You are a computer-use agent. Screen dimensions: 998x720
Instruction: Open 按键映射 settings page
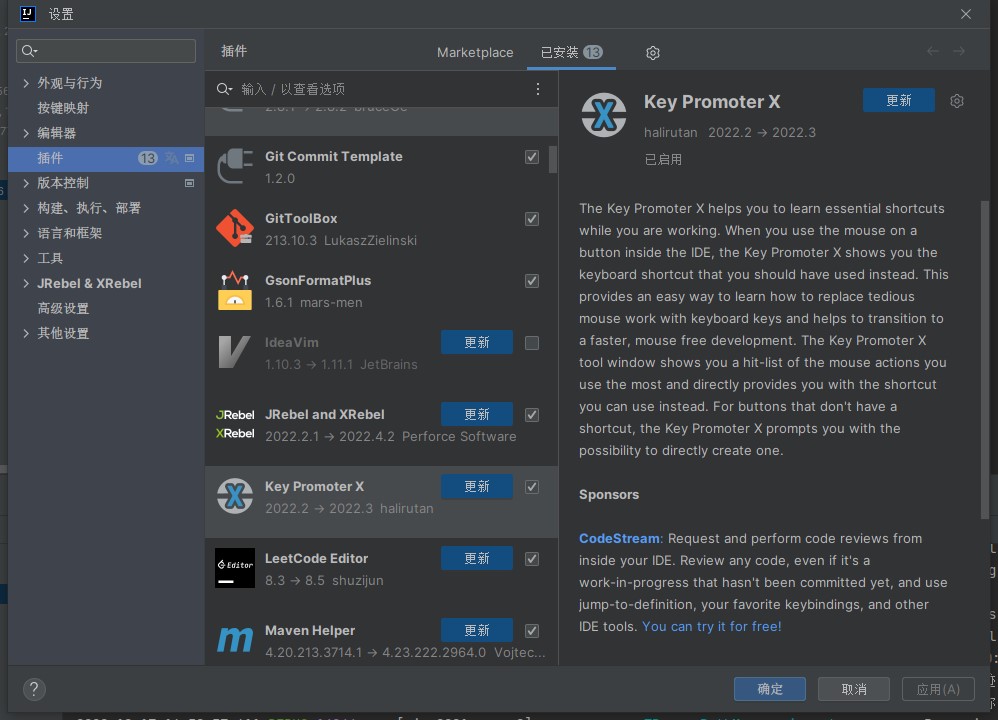[x=63, y=108]
